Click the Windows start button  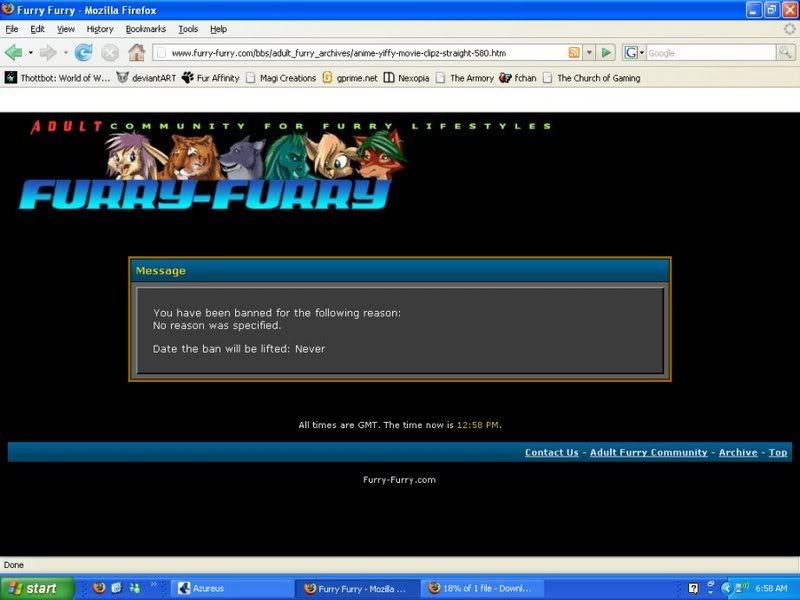pos(37,588)
